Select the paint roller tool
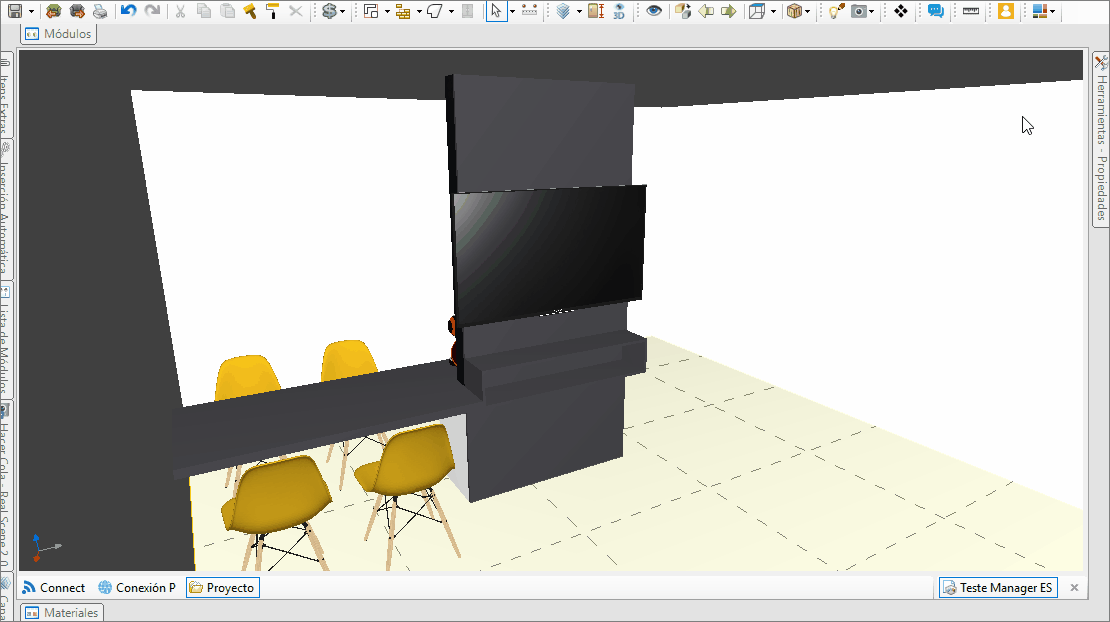 (x=273, y=11)
